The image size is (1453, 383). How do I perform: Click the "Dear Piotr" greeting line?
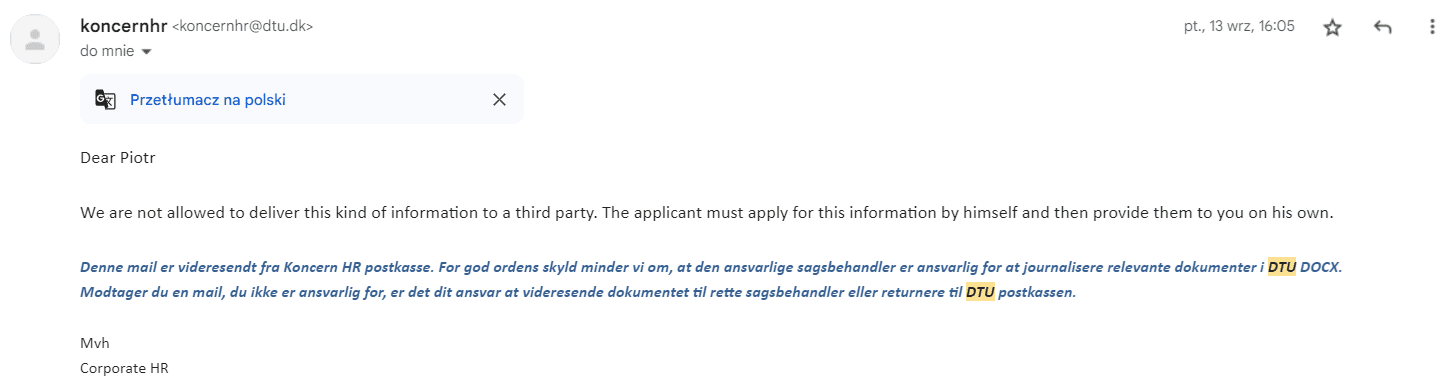click(x=118, y=157)
